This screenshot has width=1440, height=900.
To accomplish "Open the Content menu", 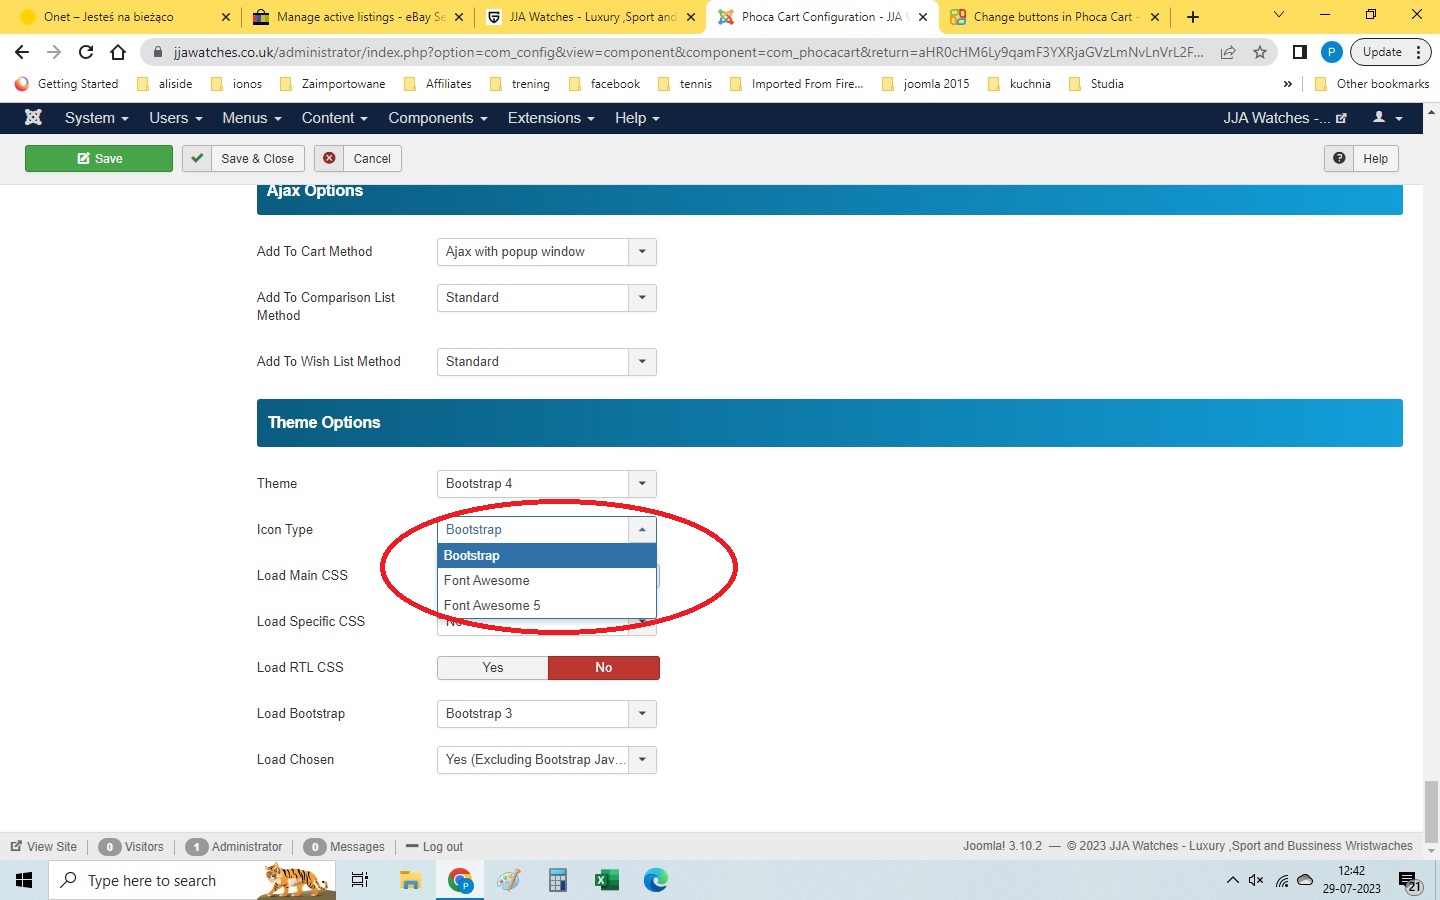I will [x=335, y=118].
